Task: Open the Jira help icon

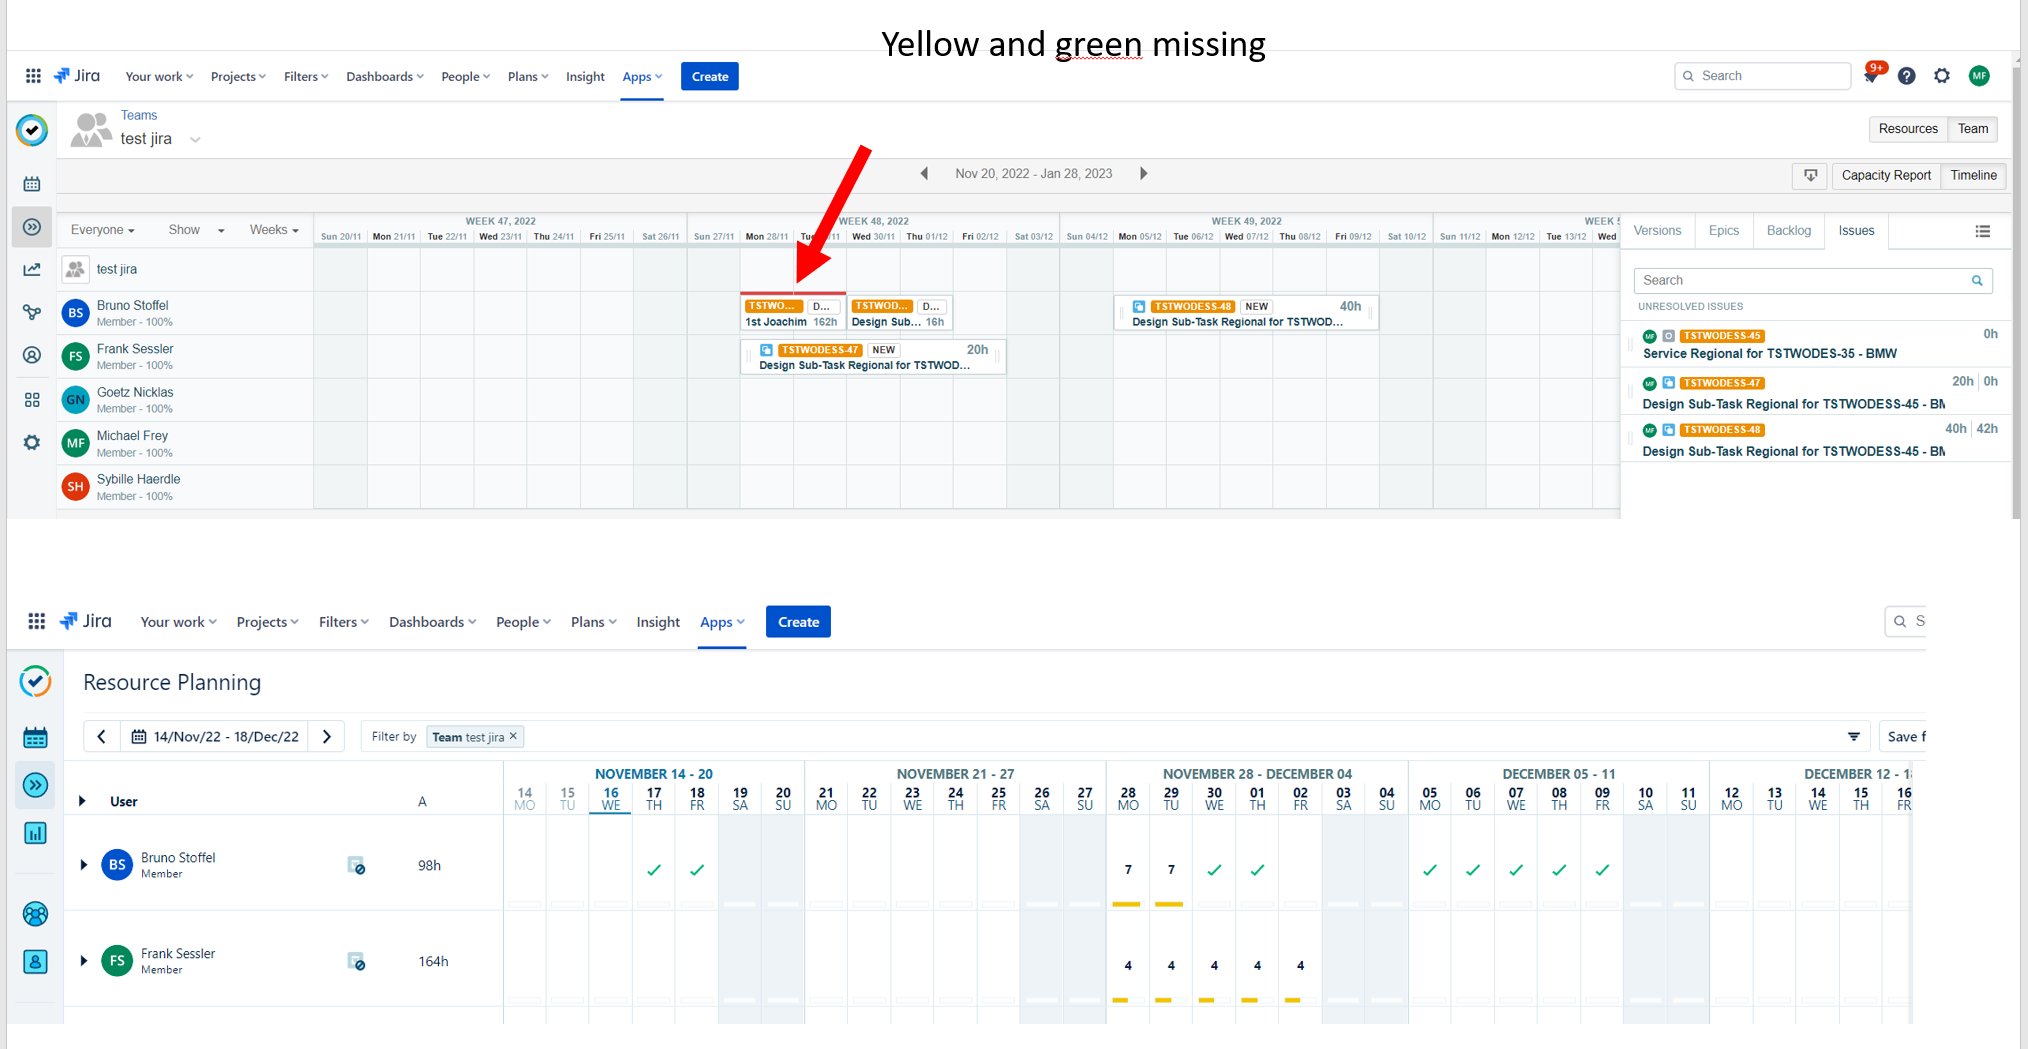Action: coord(1906,76)
